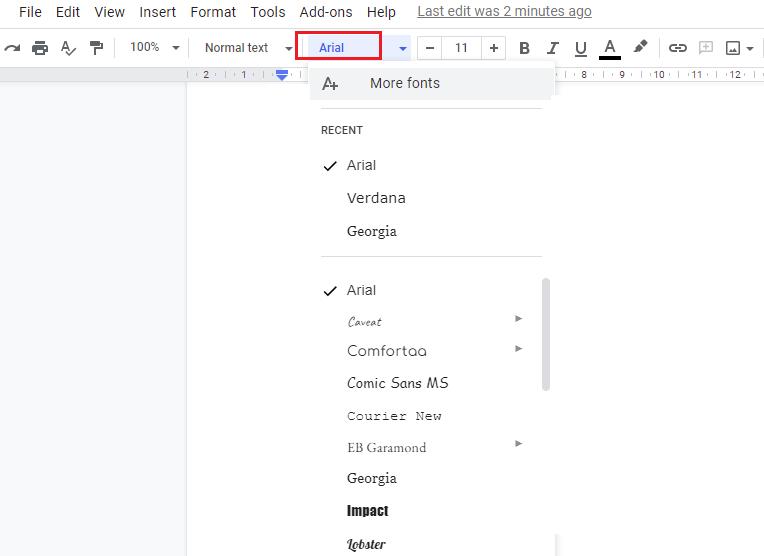
Task: Open the zoom 100% dropdown
Action: pyautogui.click(x=154, y=47)
